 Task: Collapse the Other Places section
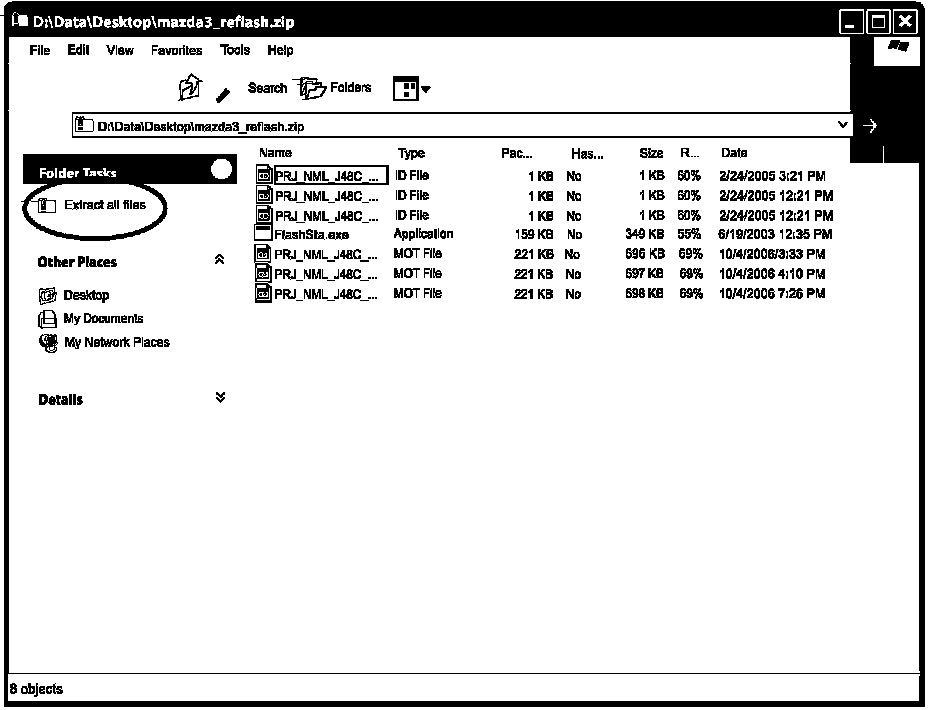pos(220,260)
